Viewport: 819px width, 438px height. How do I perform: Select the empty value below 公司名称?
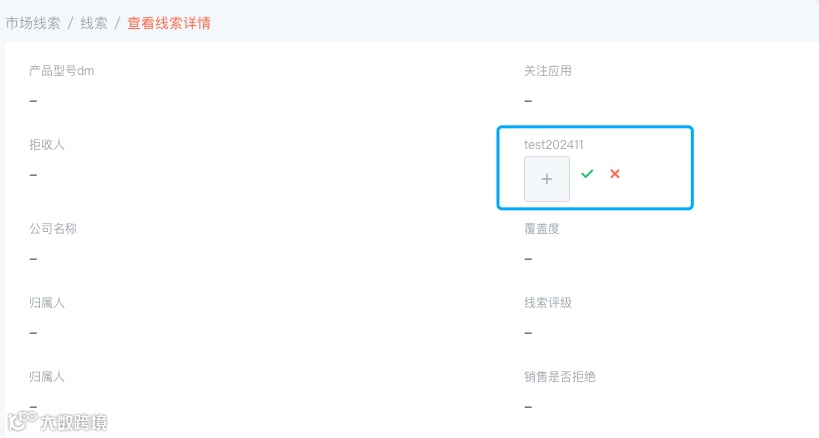pyautogui.click(x=33, y=259)
